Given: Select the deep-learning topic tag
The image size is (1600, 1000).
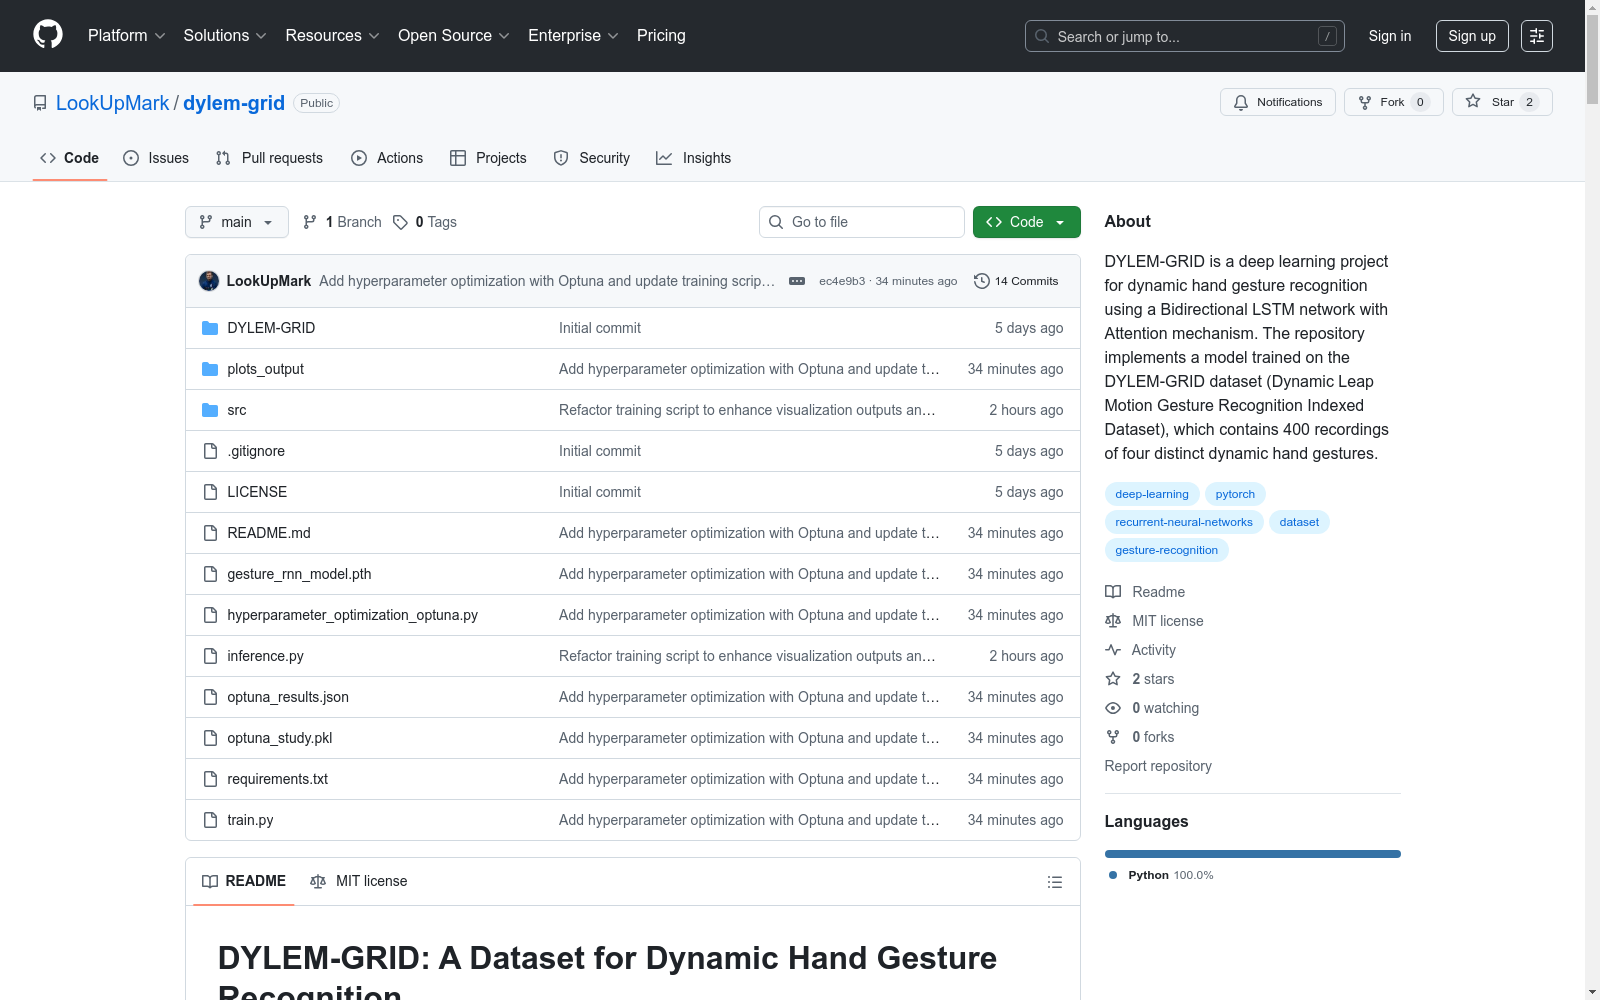Looking at the screenshot, I should (1152, 494).
